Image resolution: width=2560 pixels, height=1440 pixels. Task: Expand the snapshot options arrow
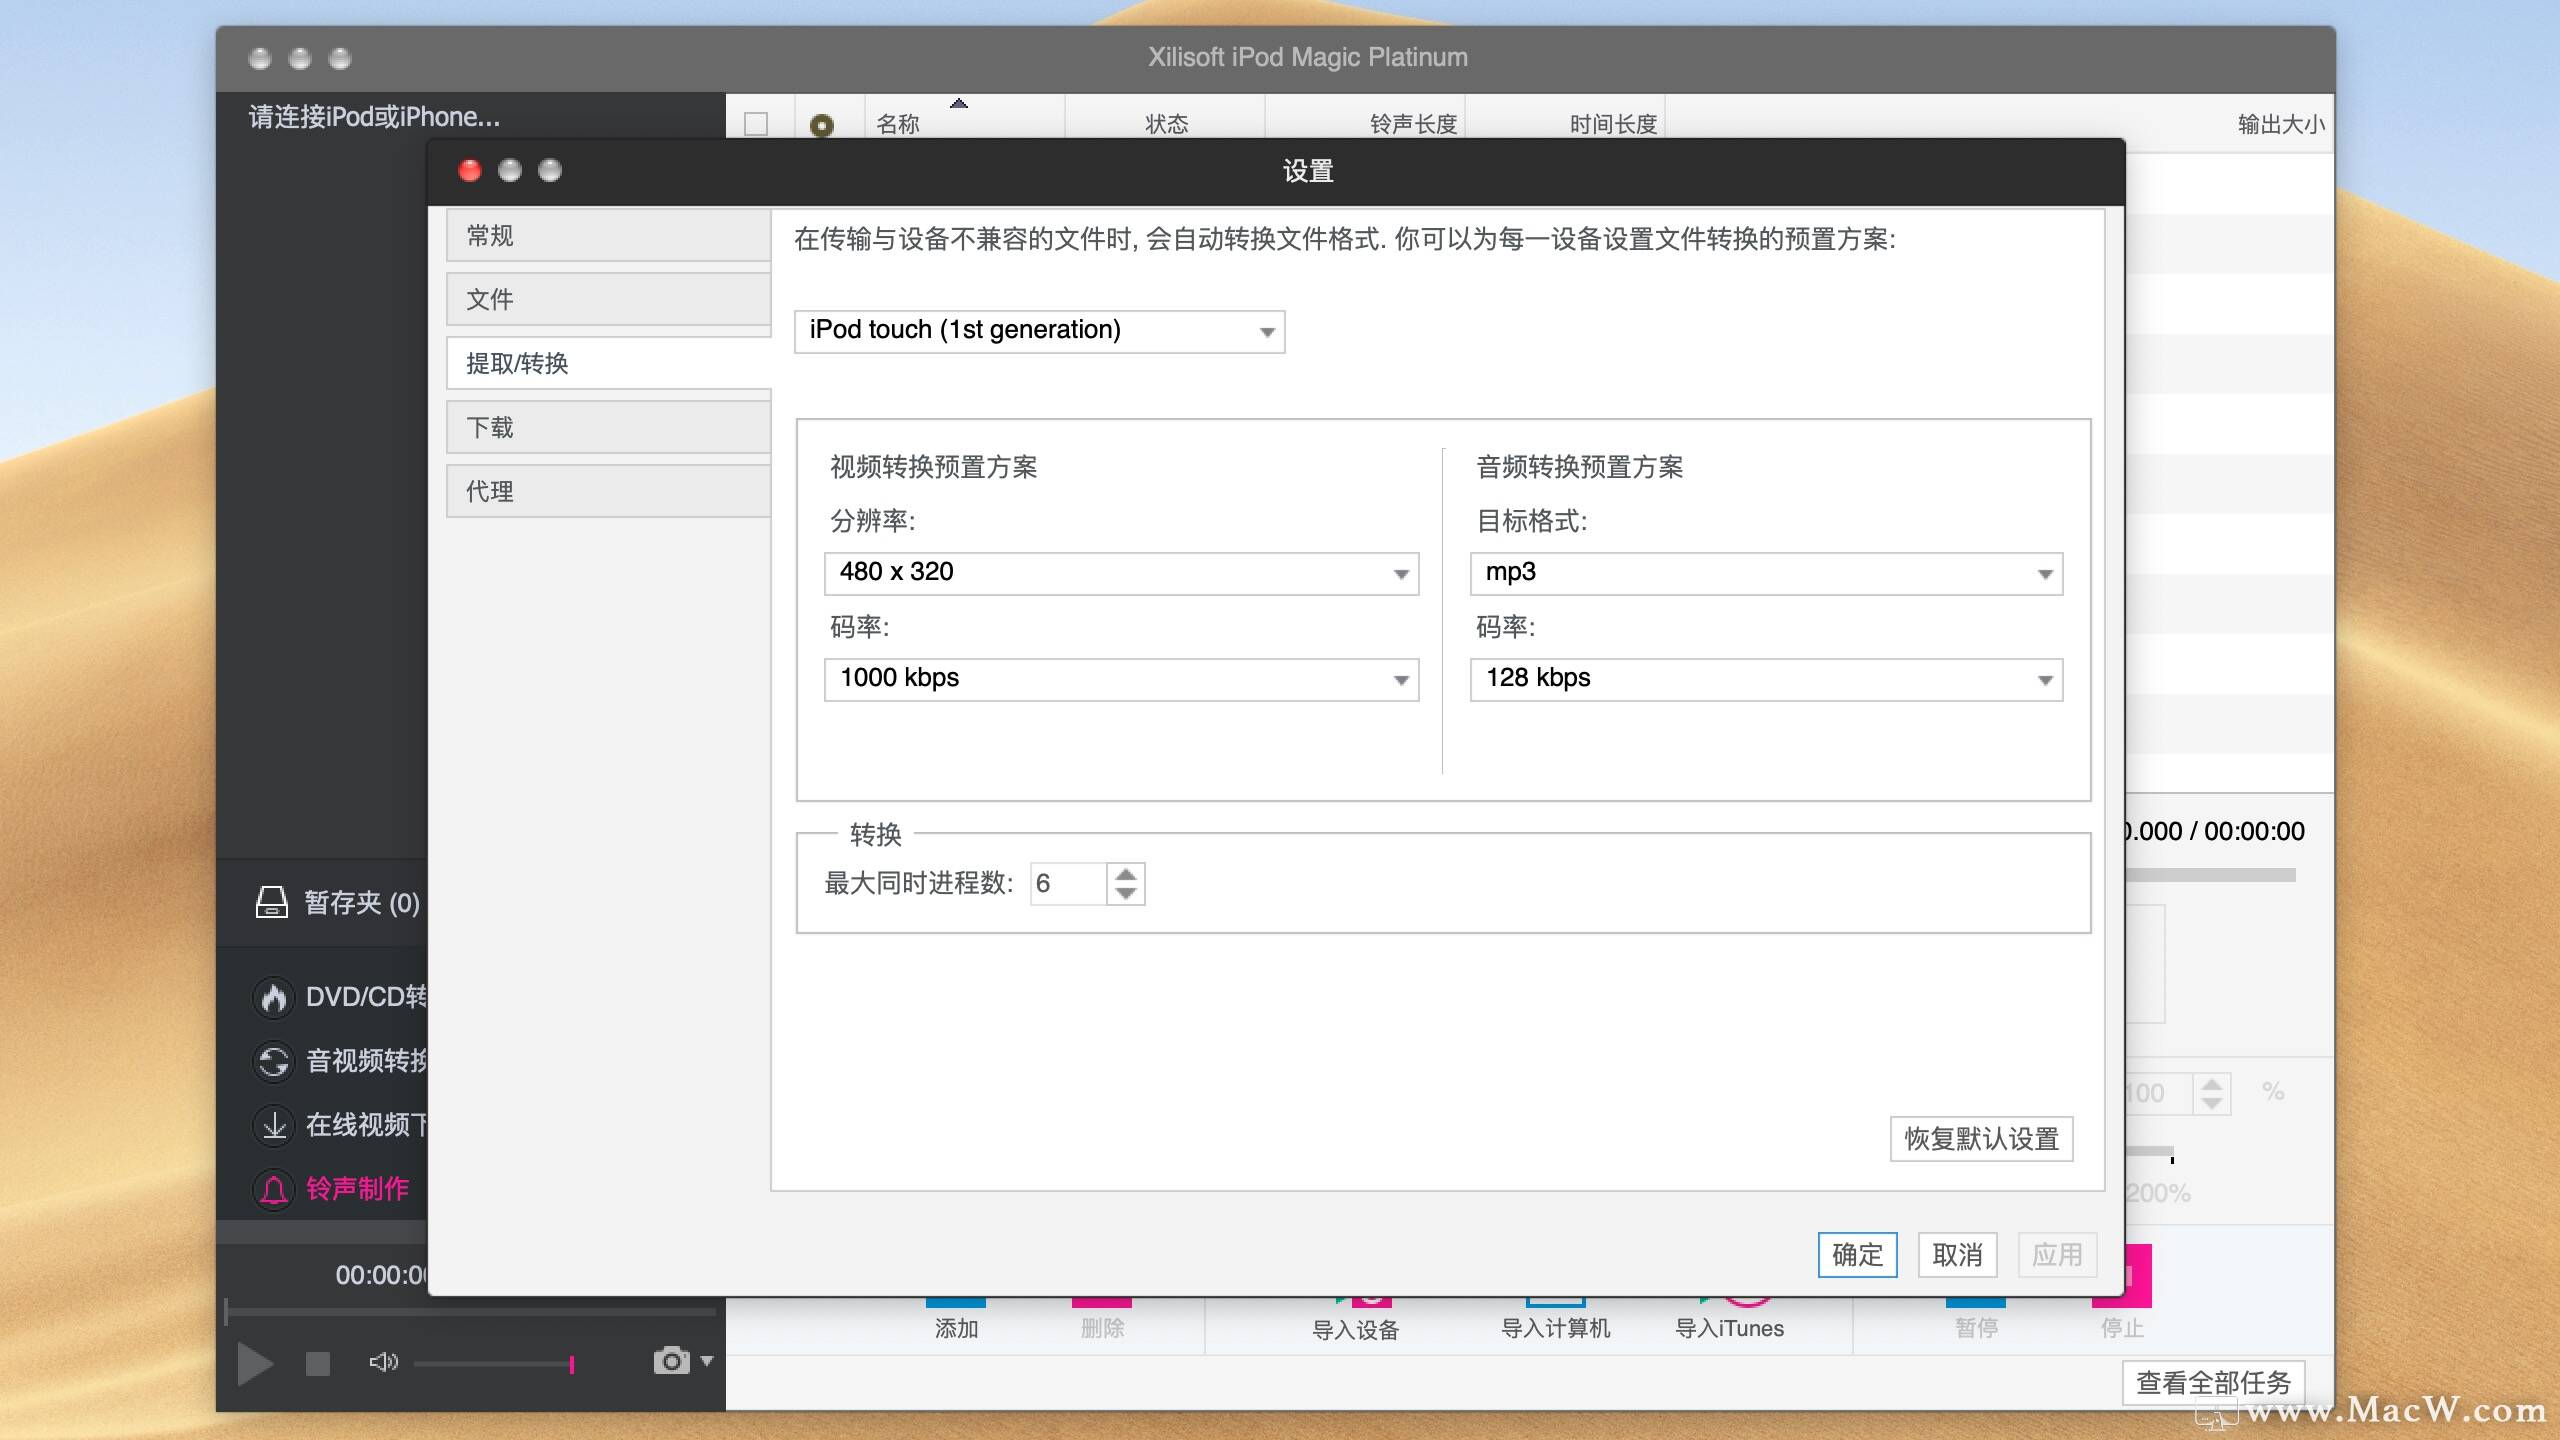point(707,1361)
